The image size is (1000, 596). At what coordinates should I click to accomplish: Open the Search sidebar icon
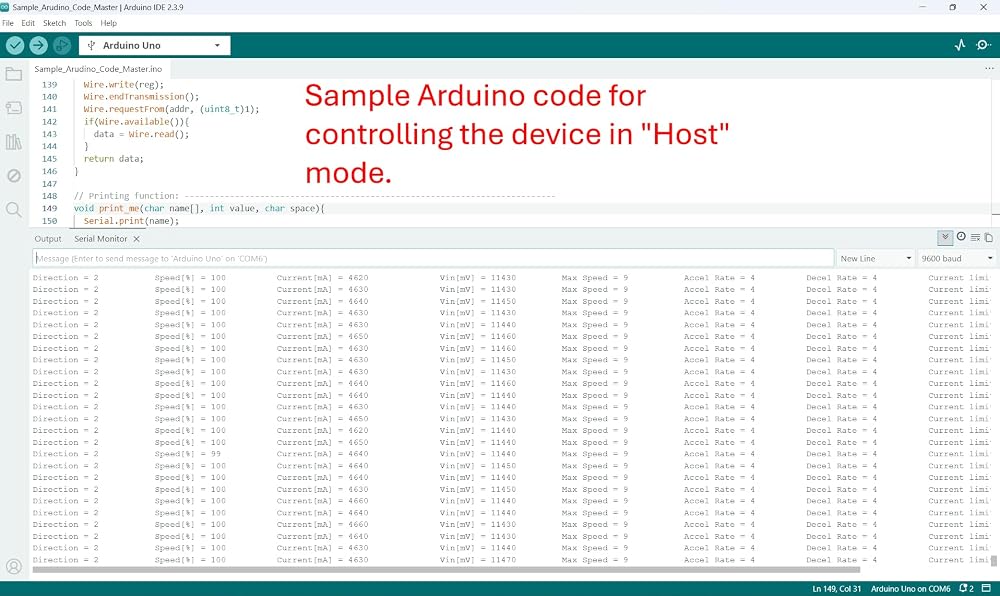(x=13, y=209)
